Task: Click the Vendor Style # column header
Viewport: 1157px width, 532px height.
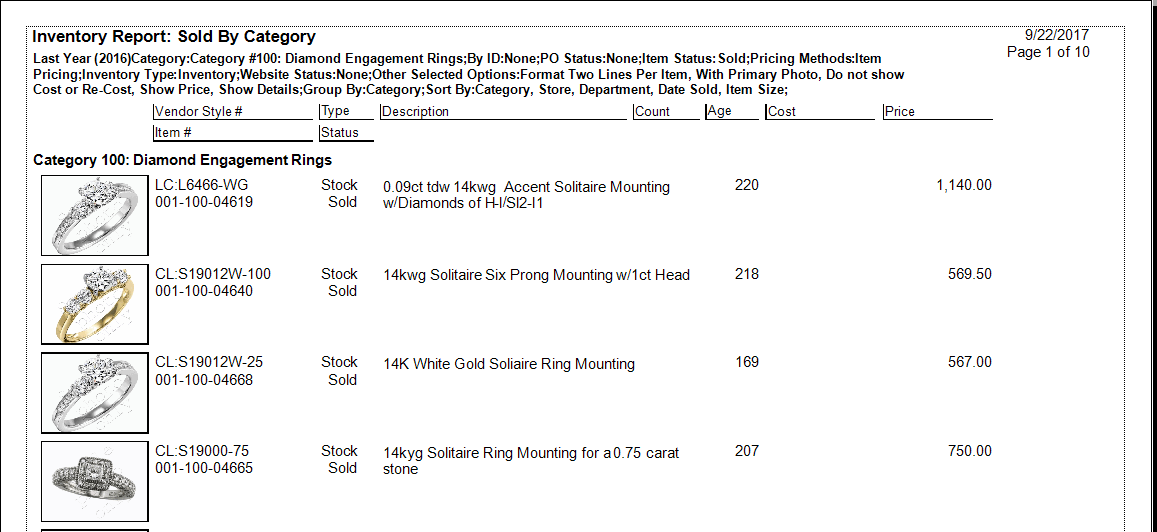Action: (x=199, y=112)
